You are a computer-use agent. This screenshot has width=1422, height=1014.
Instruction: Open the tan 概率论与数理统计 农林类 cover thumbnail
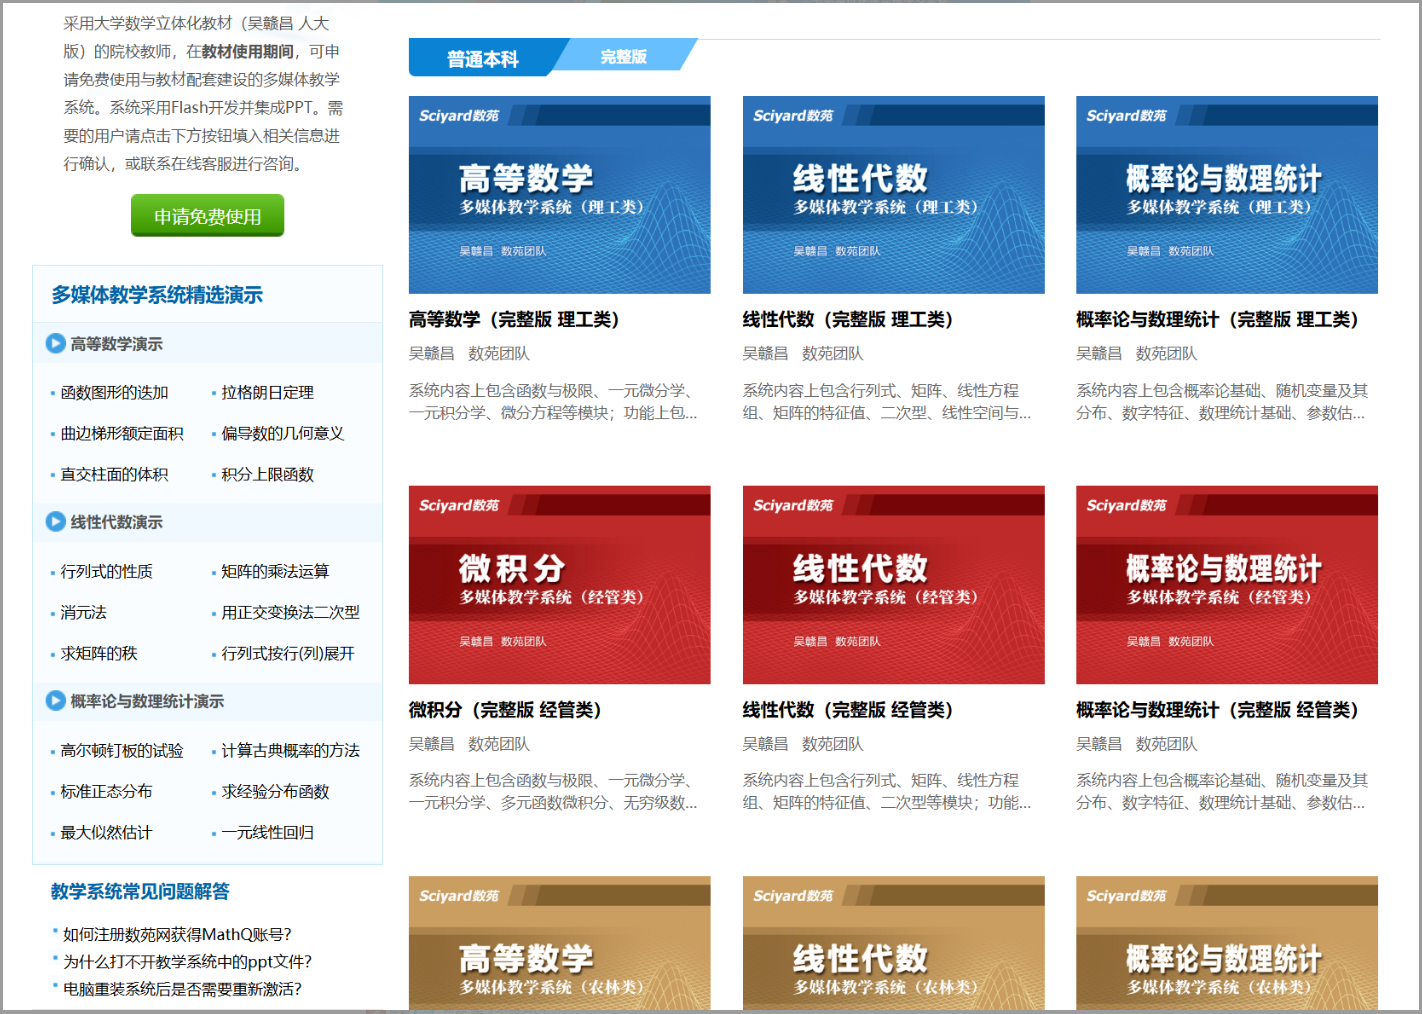click(x=1227, y=943)
